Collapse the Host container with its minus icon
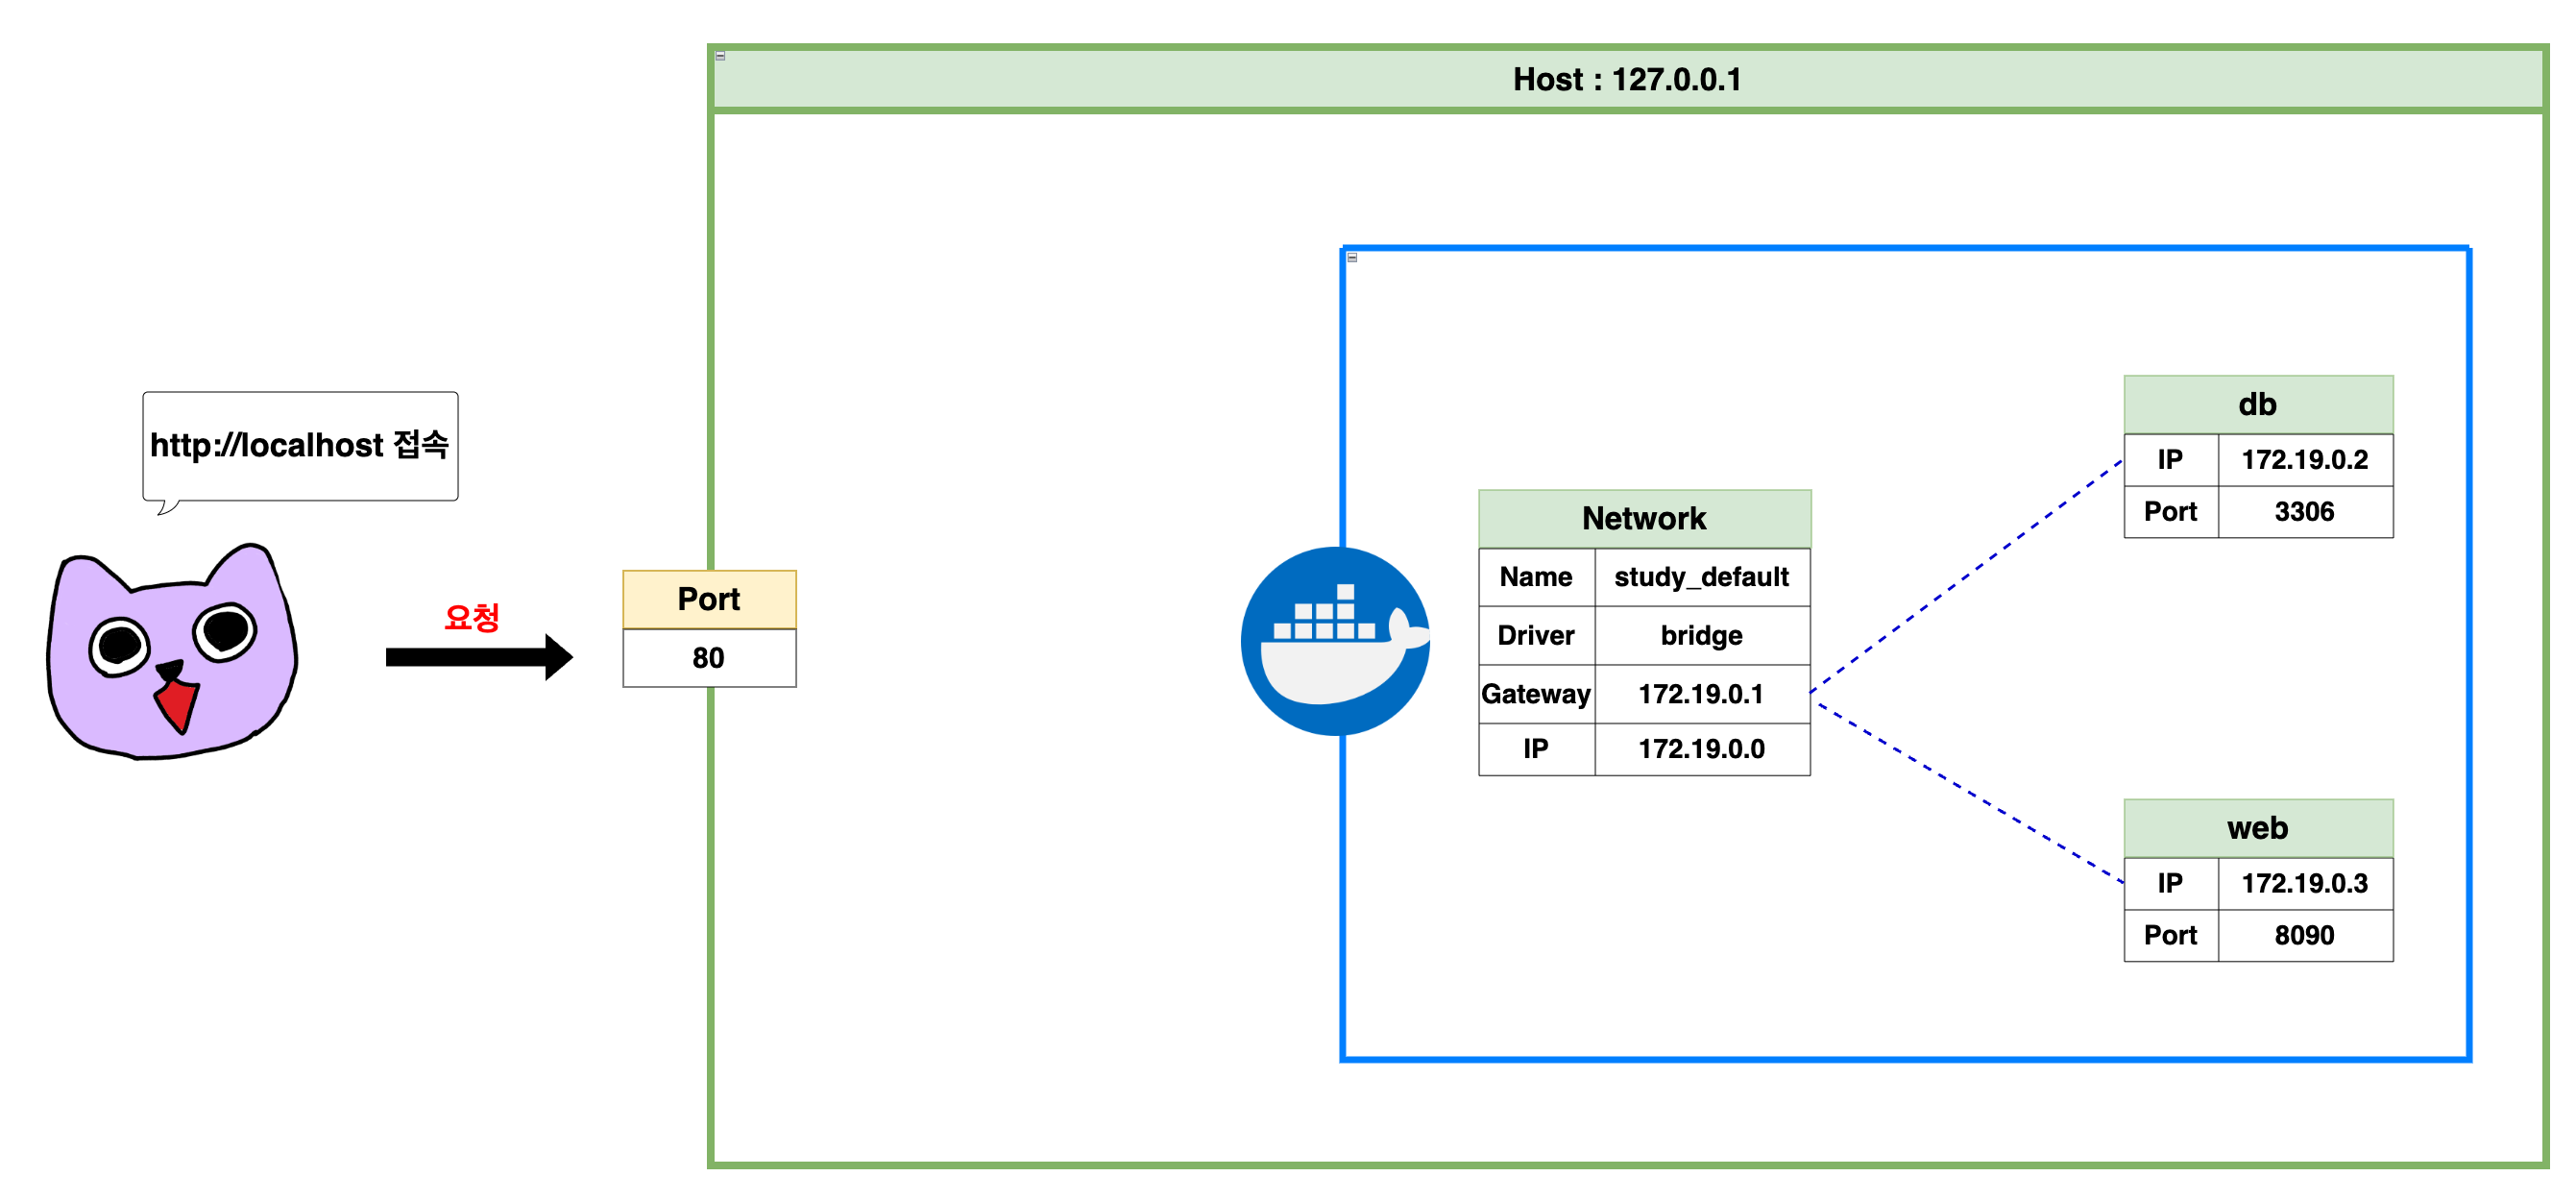Image resolution: width=2576 pixels, height=1201 pixels. click(720, 56)
